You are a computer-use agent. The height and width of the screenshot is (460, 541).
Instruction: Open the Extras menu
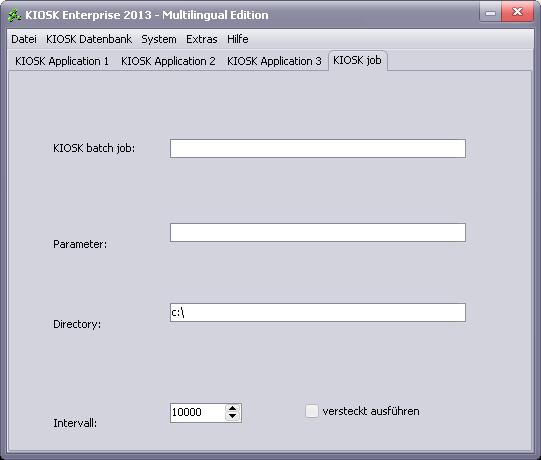(x=202, y=39)
